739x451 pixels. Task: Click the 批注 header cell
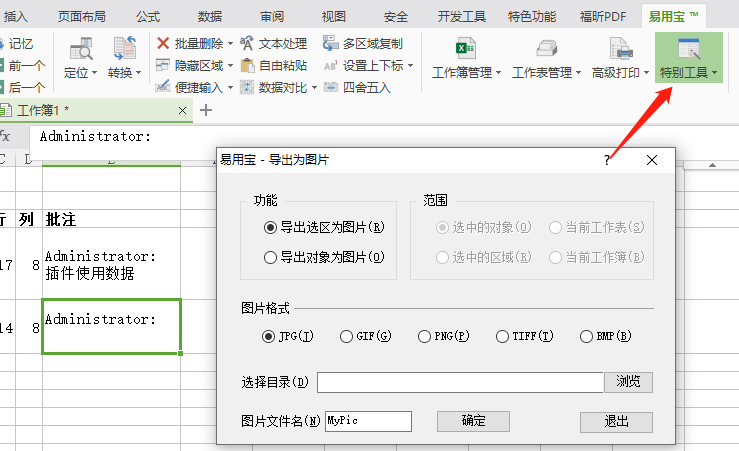(x=111, y=219)
